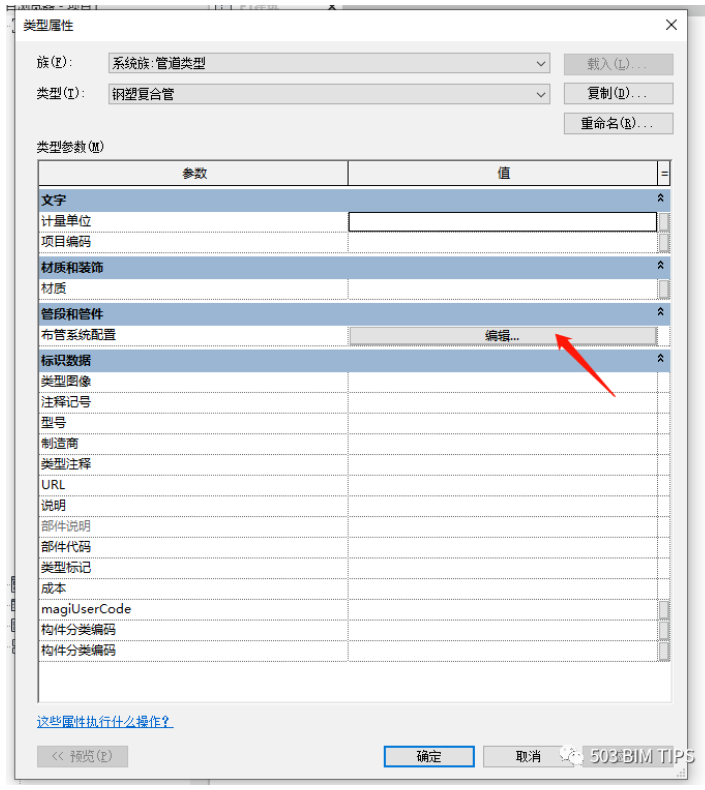The image size is (705, 790).
Task: Click 编辑... for 布管系统配置
Action: click(503, 336)
